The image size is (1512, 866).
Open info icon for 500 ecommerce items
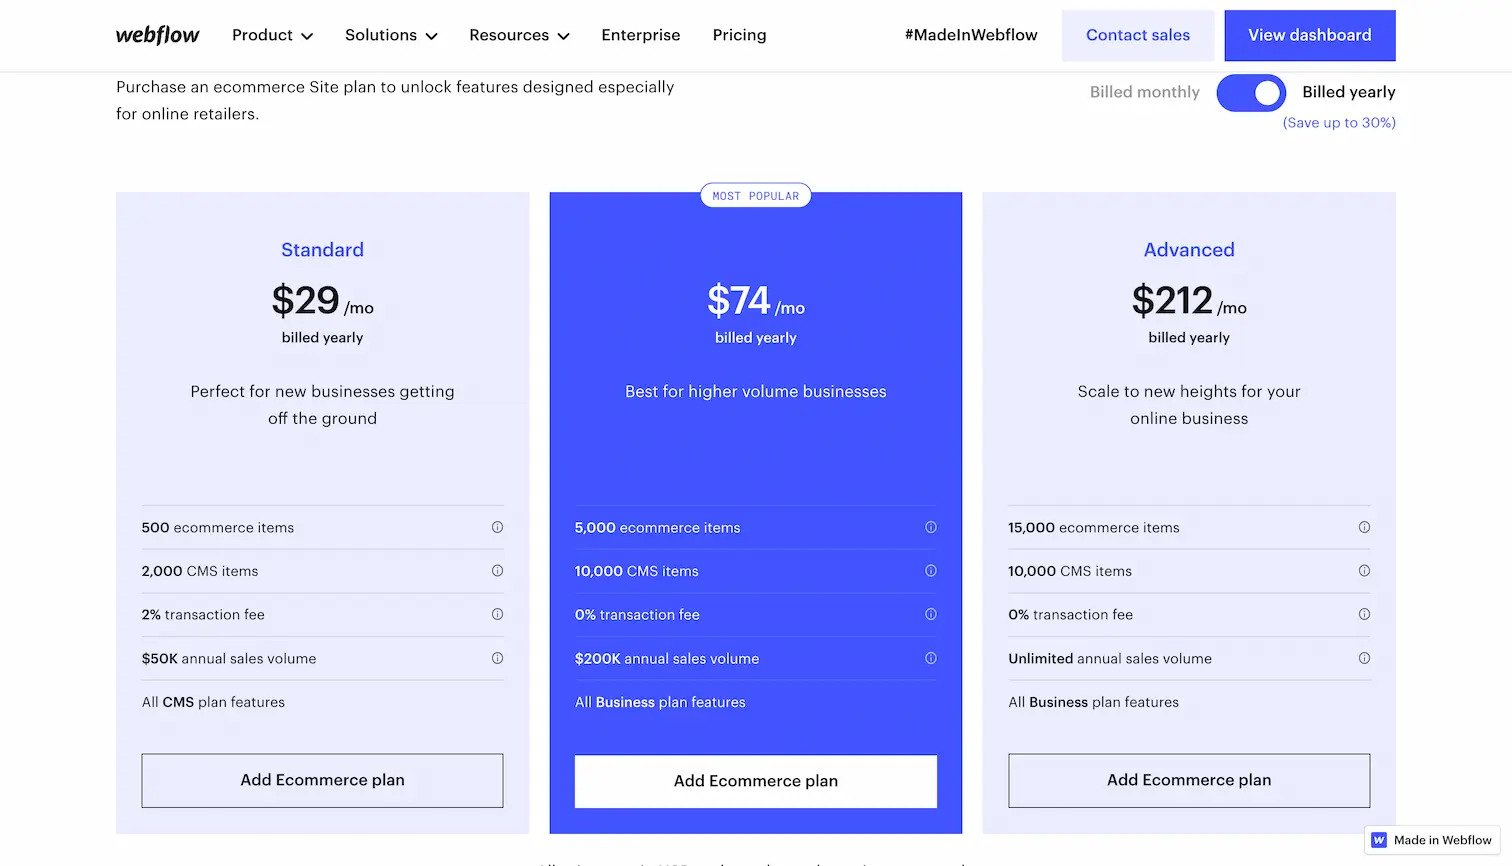497,527
